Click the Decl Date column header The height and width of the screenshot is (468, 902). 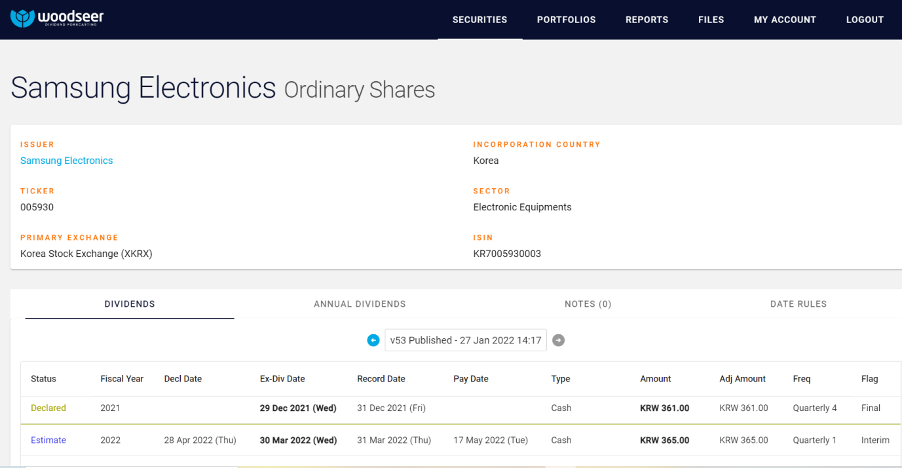[183, 379]
